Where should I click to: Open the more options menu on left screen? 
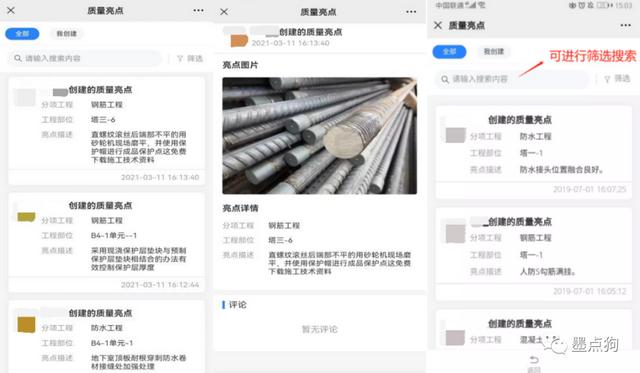pos(198,11)
